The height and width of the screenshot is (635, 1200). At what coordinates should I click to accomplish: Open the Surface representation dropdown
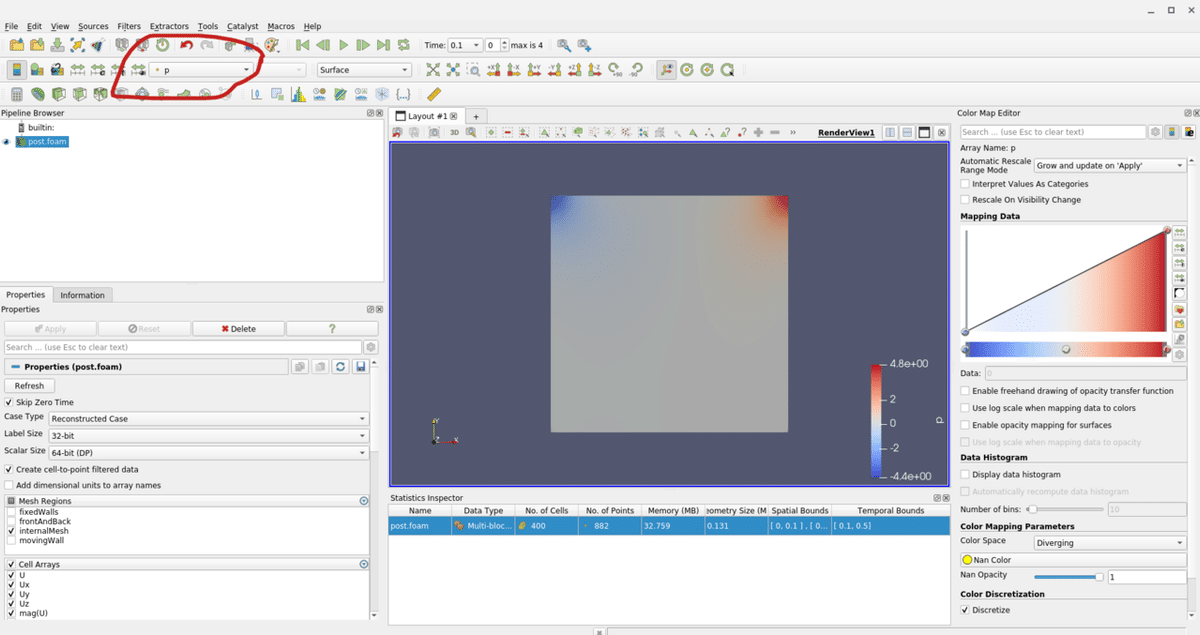pyautogui.click(x=364, y=70)
